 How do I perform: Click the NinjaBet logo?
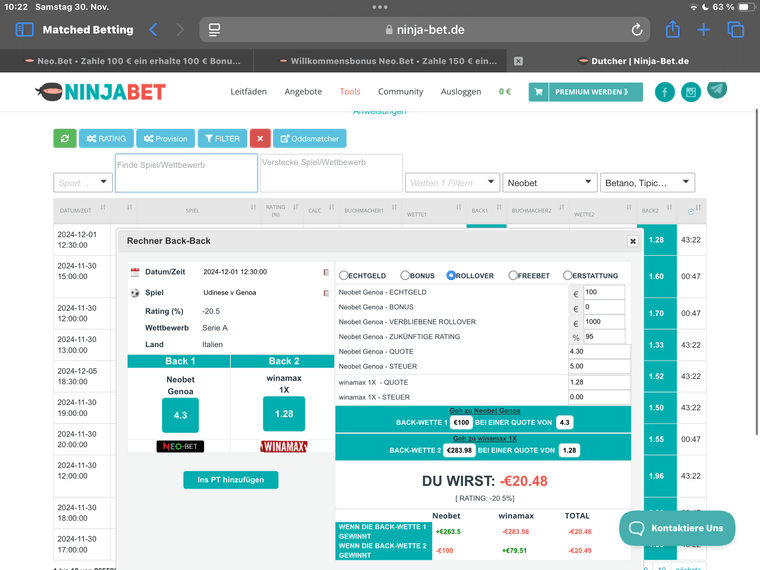point(101,92)
